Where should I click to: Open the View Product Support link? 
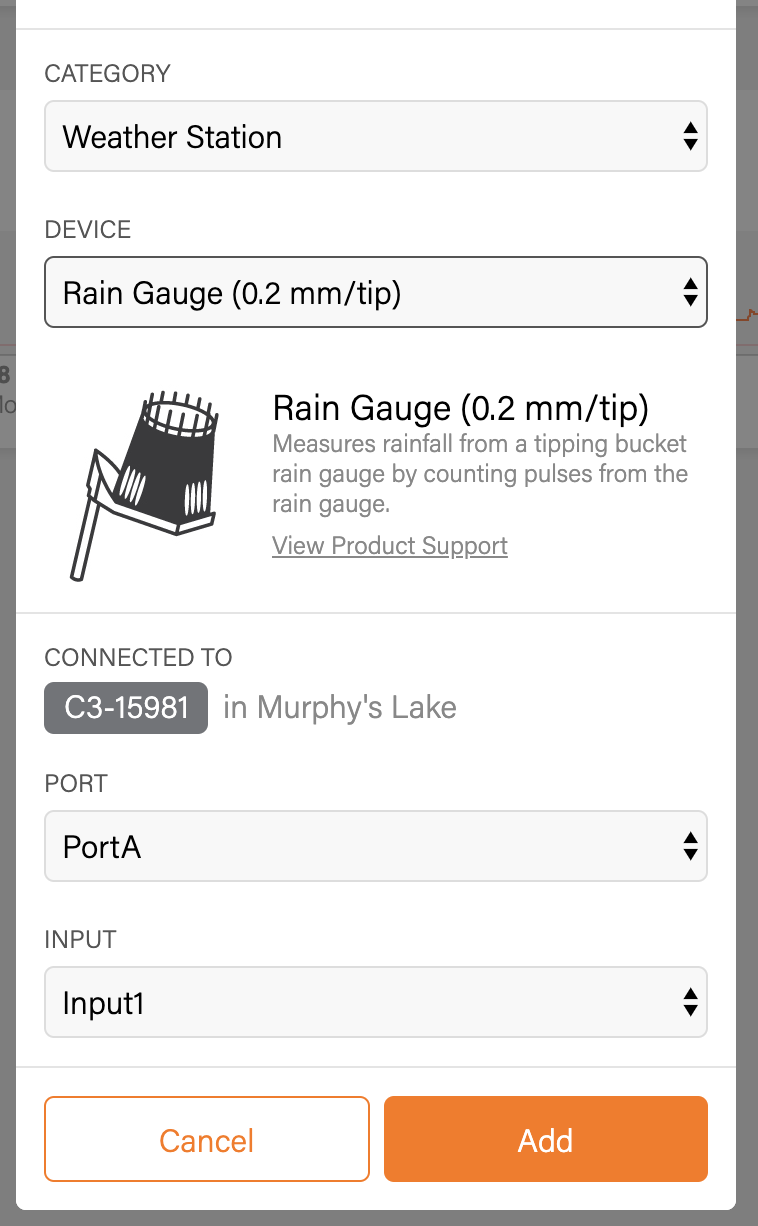[x=390, y=546]
